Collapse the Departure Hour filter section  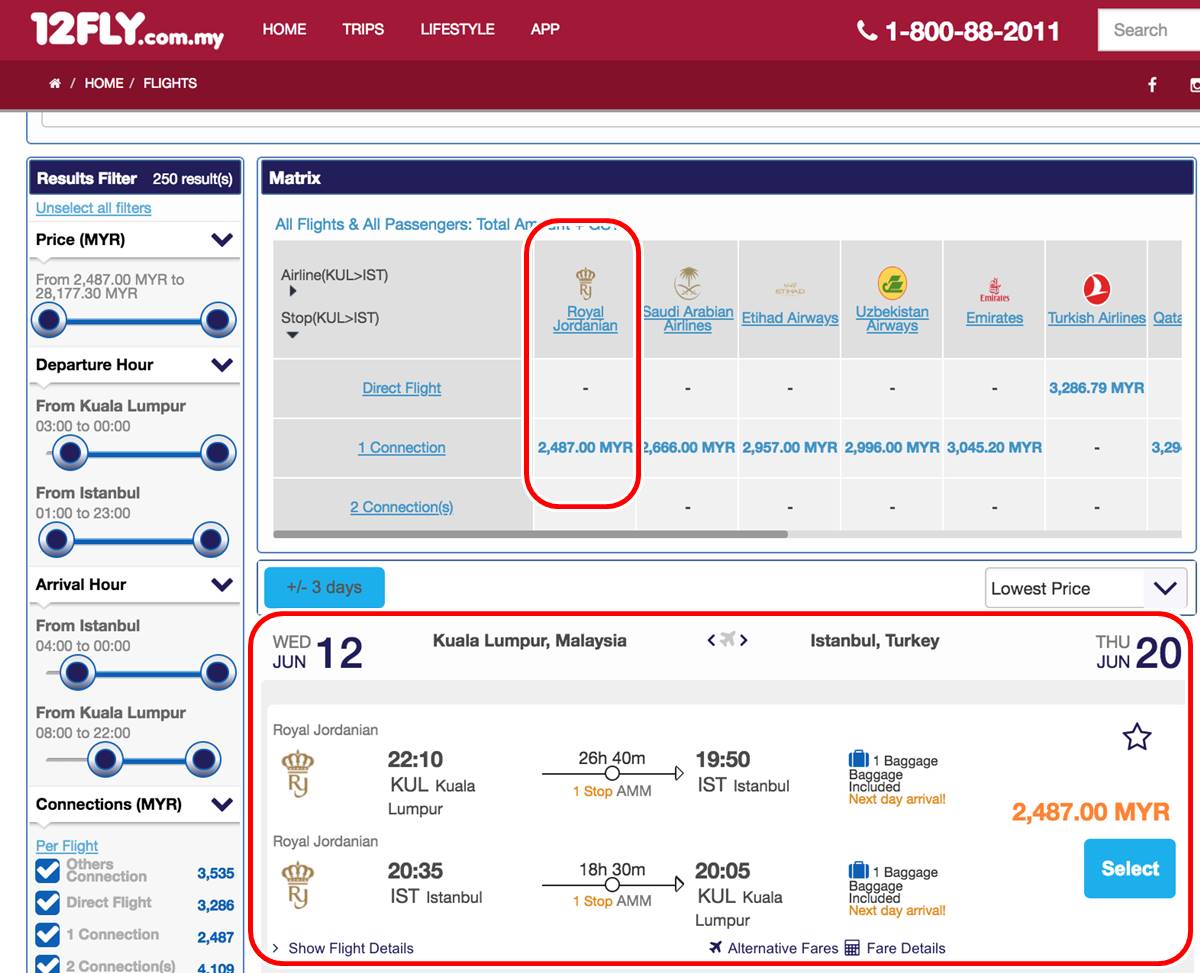222,365
